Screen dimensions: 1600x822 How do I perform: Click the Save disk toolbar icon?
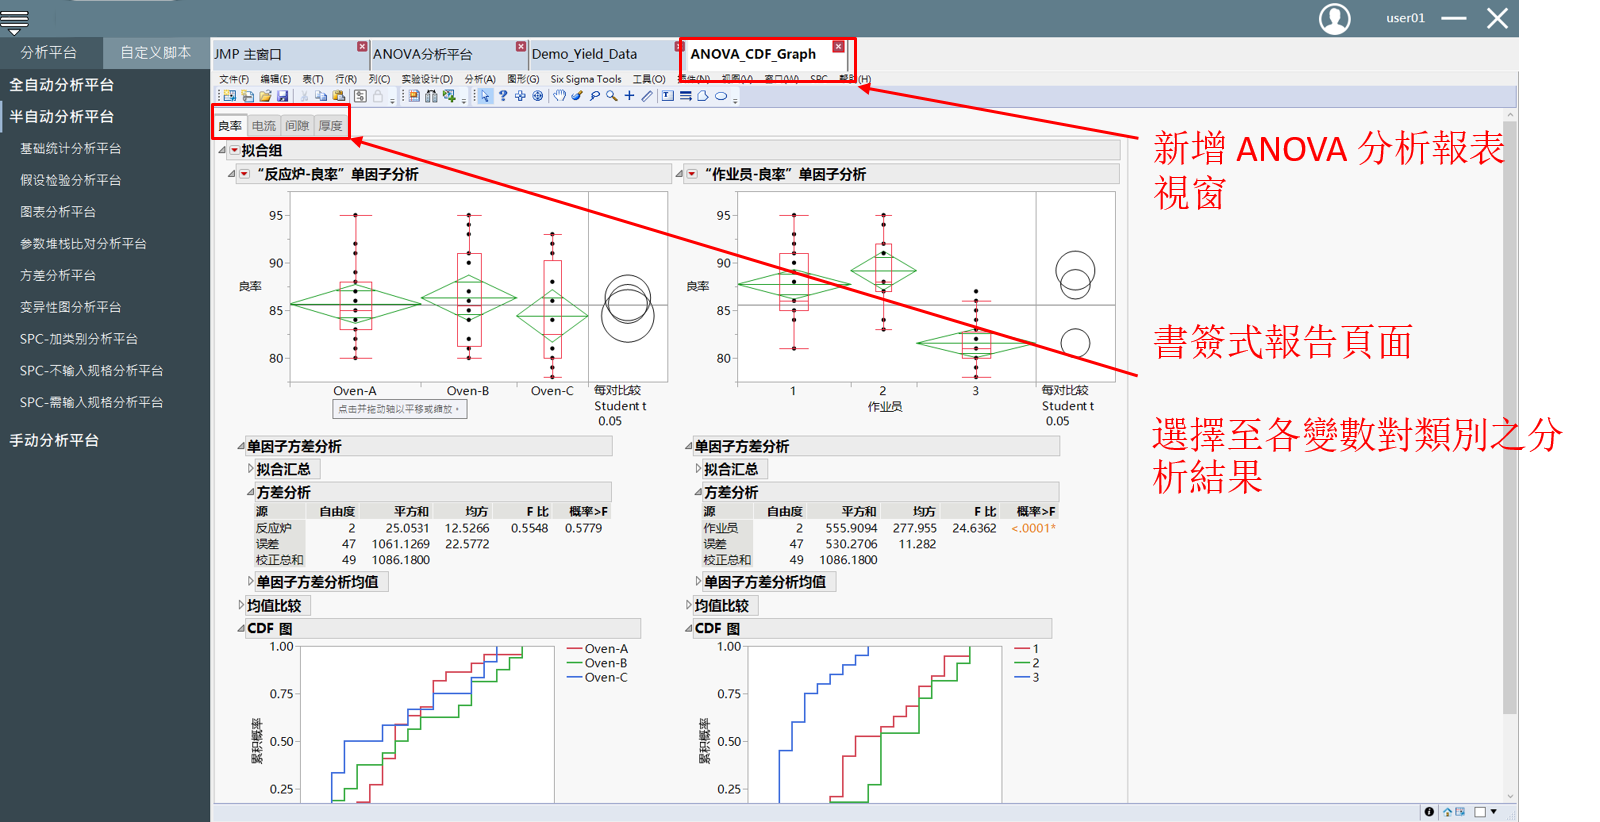tap(282, 96)
